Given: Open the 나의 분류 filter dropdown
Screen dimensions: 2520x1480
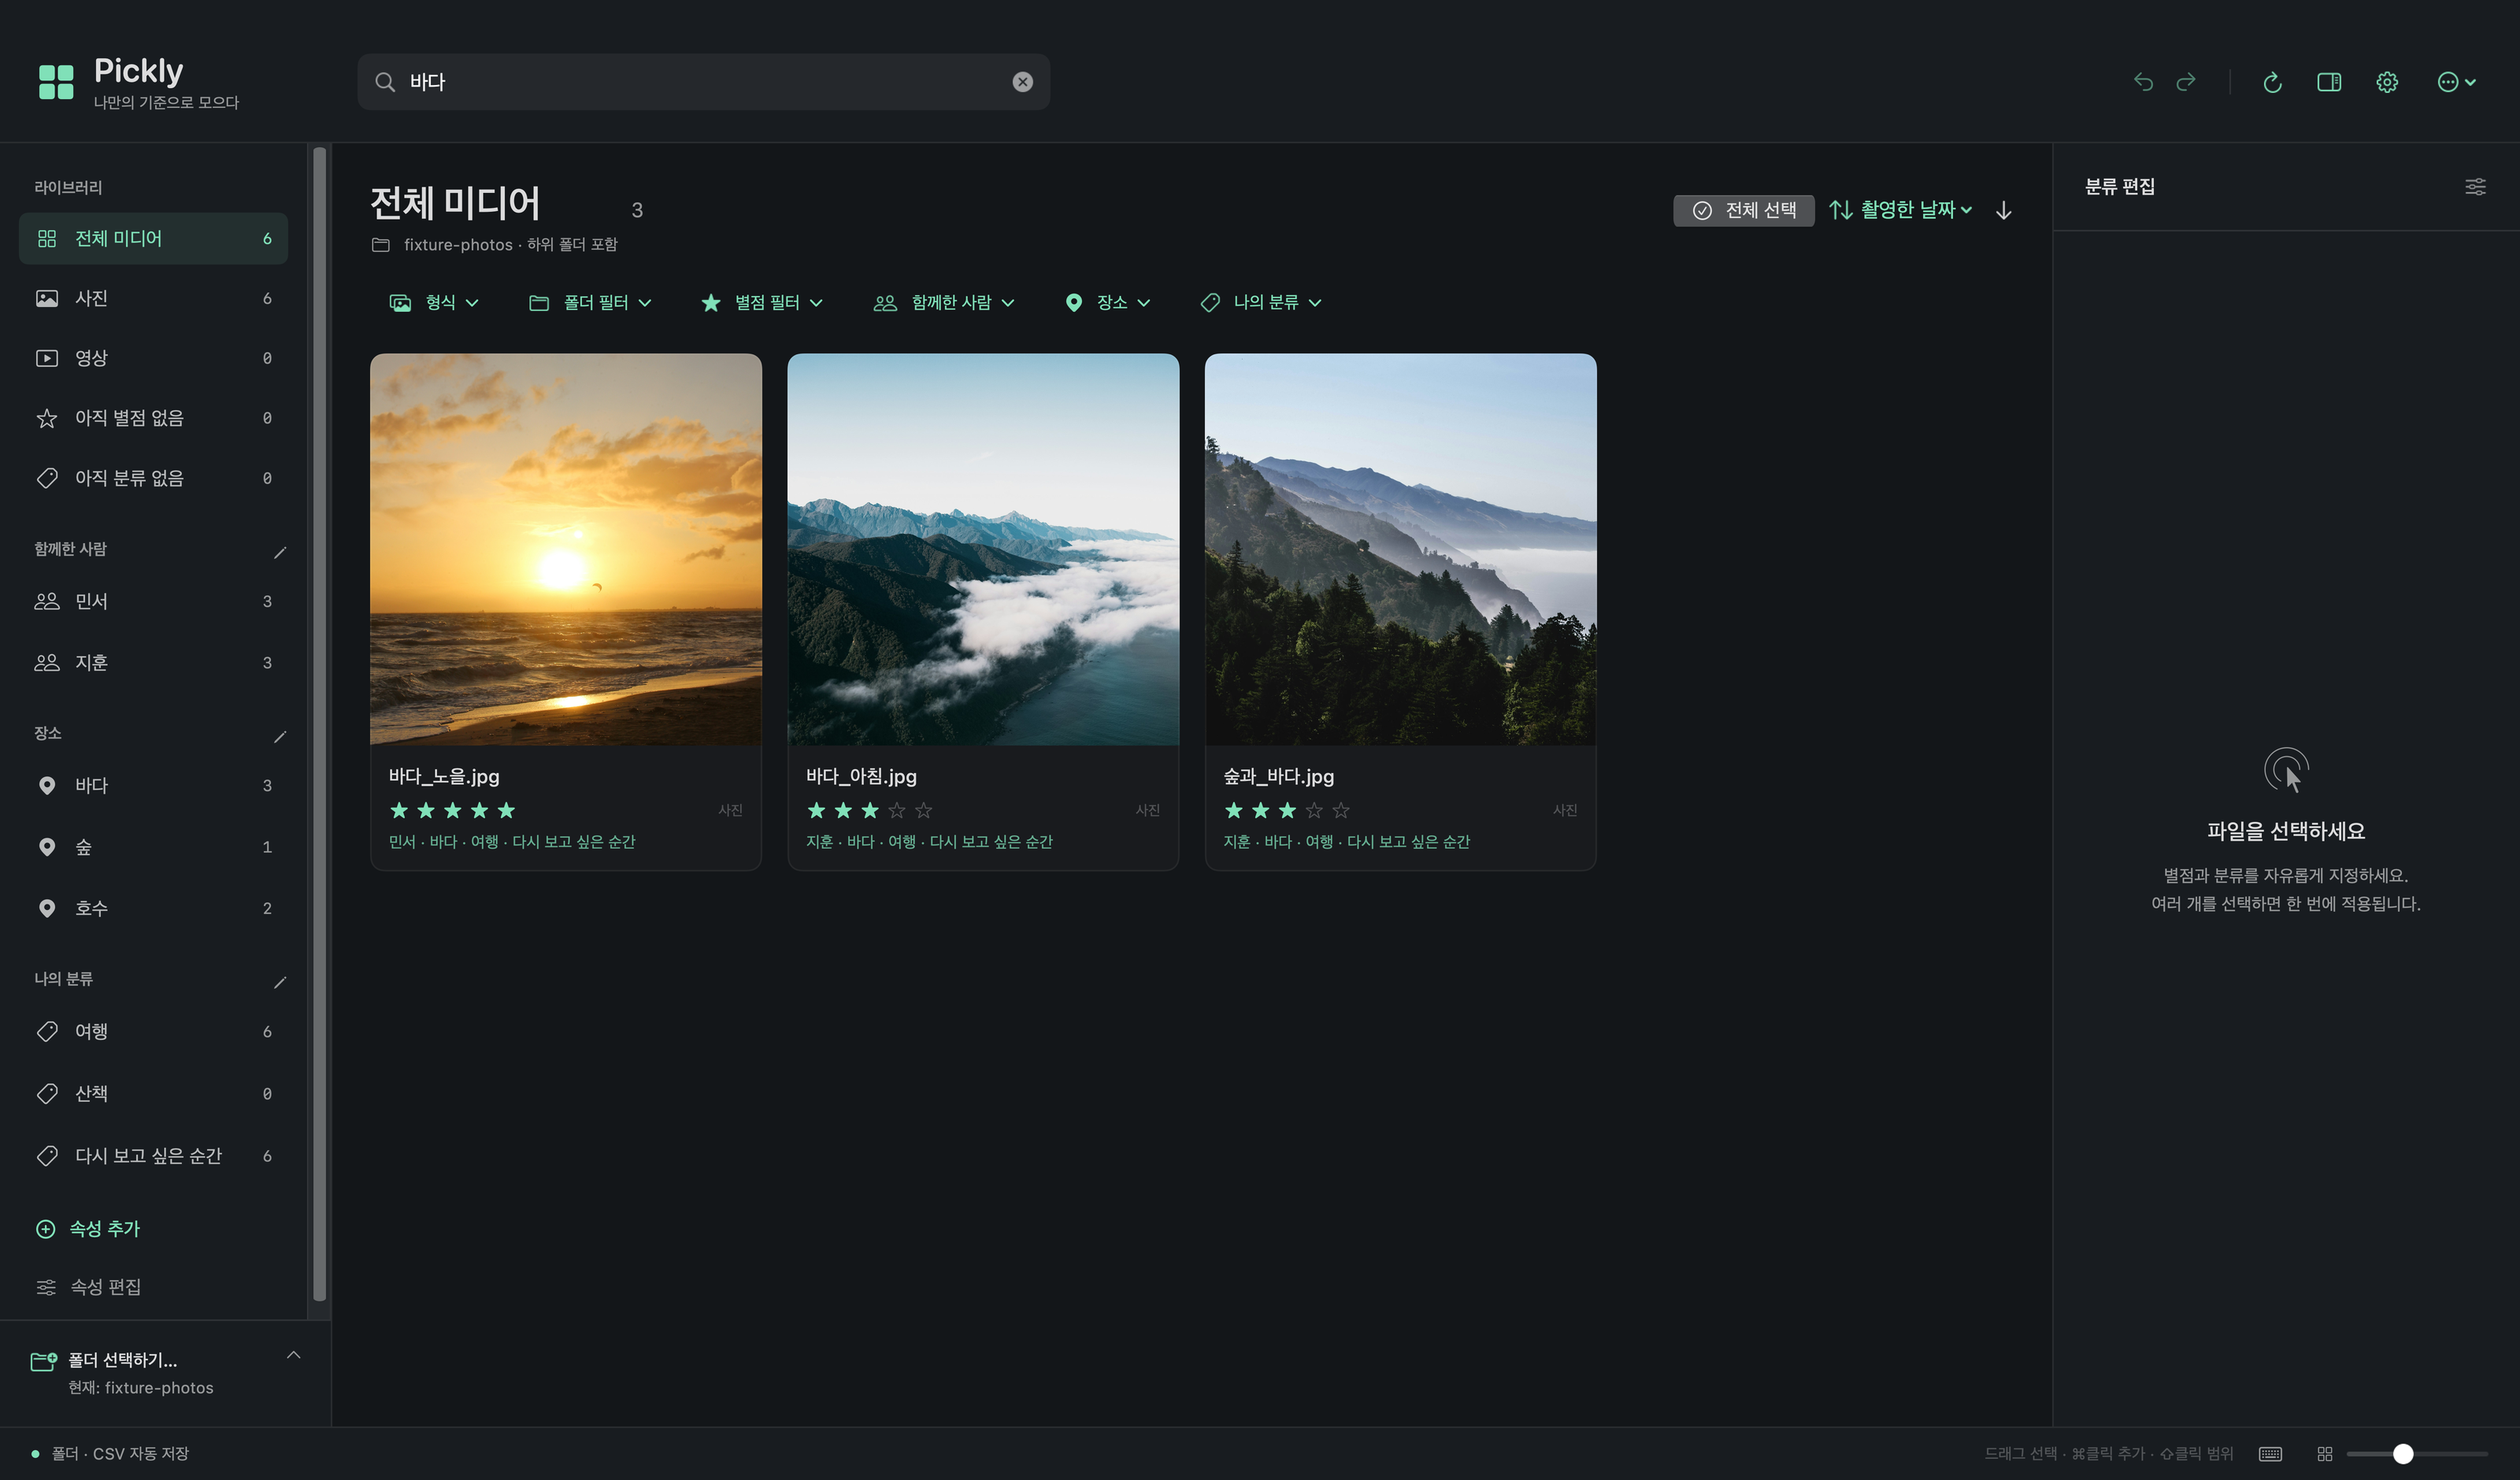Looking at the screenshot, I should pyautogui.click(x=1261, y=303).
